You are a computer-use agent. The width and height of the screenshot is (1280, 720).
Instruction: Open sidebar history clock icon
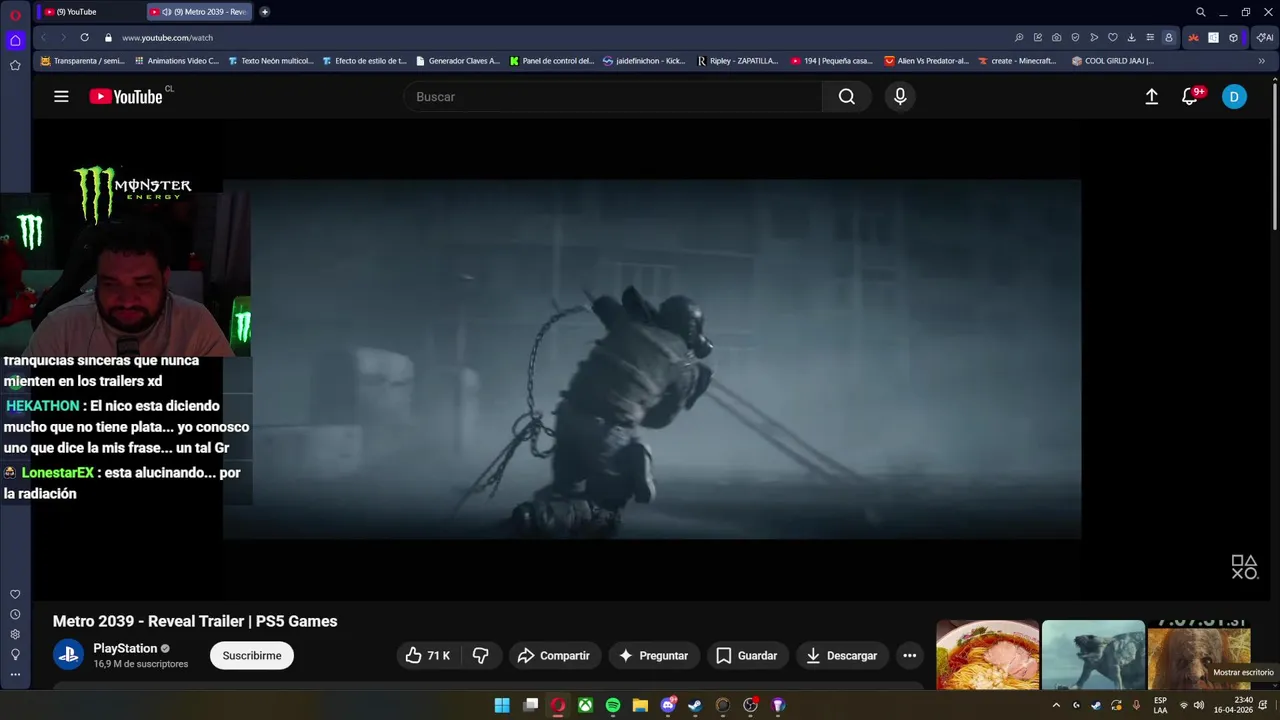[15, 614]
